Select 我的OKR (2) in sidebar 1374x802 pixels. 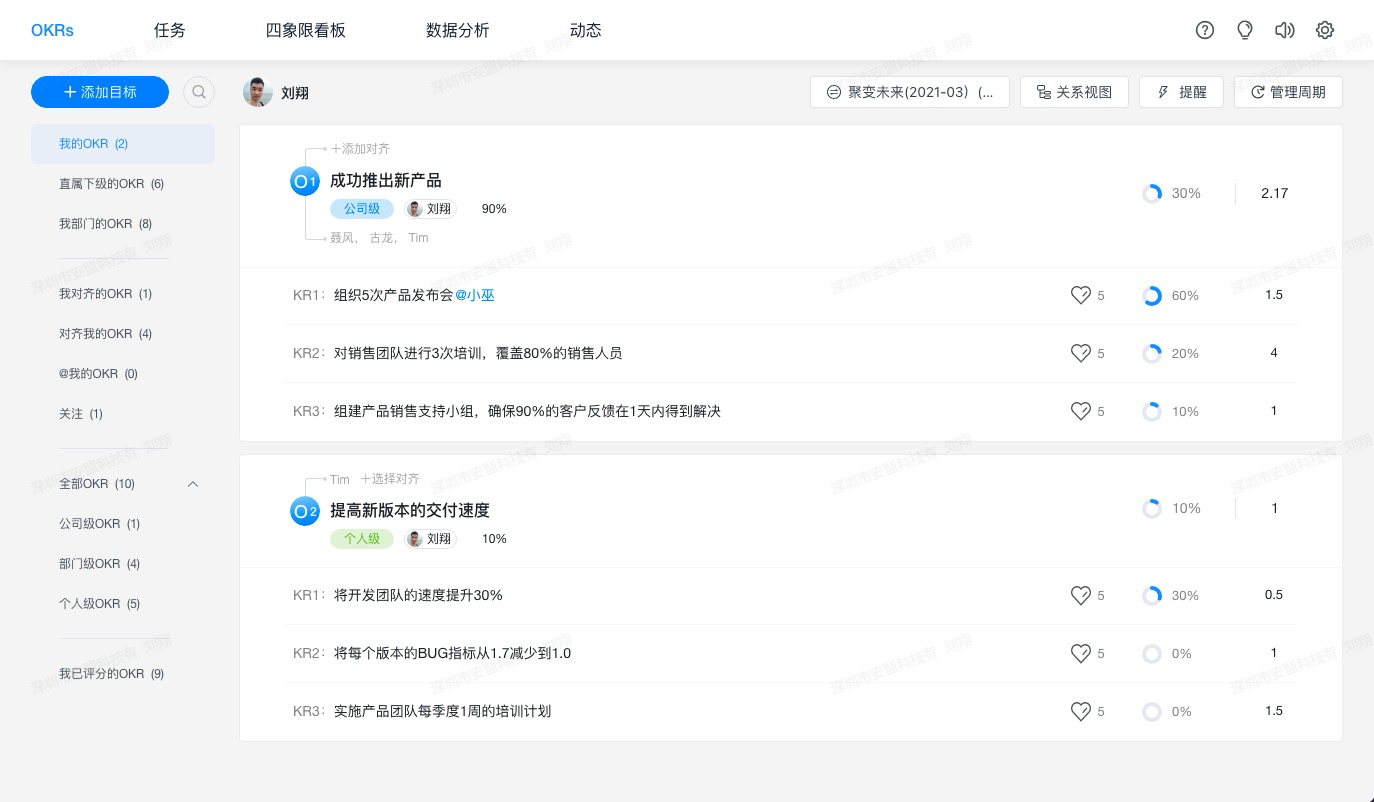tap(123, 144)
